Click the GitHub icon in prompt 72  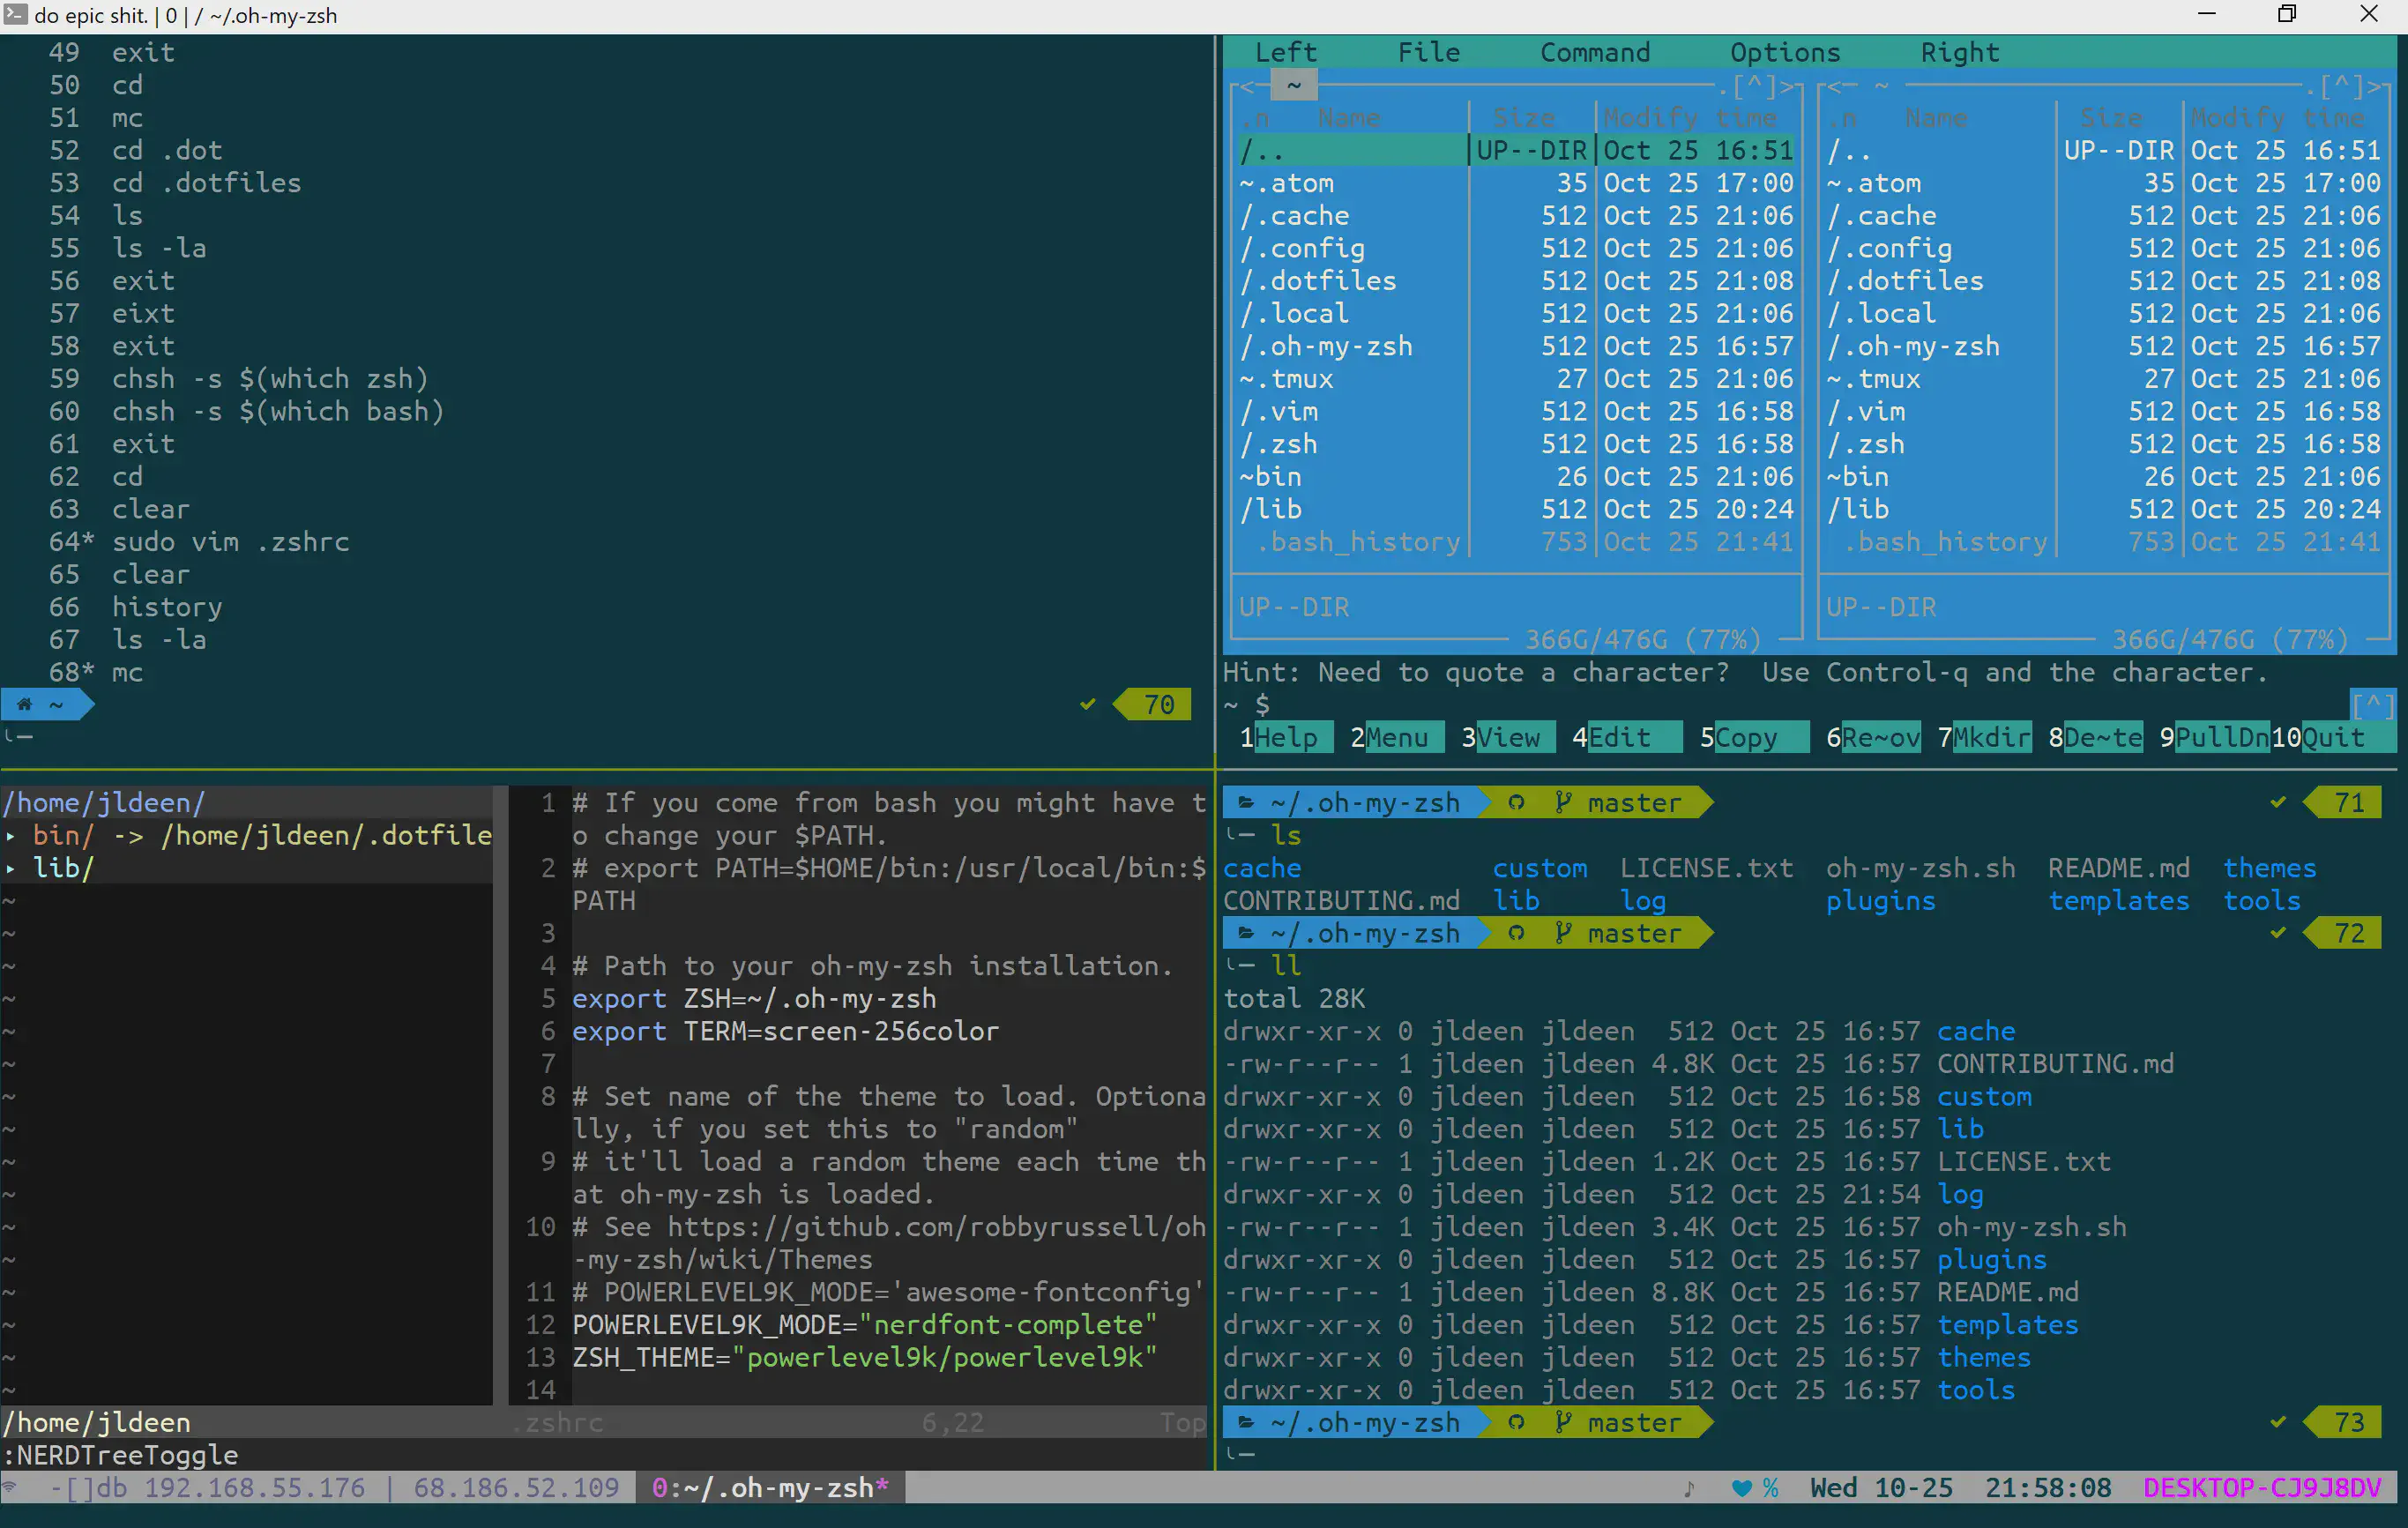click(x=1516, y=933)
